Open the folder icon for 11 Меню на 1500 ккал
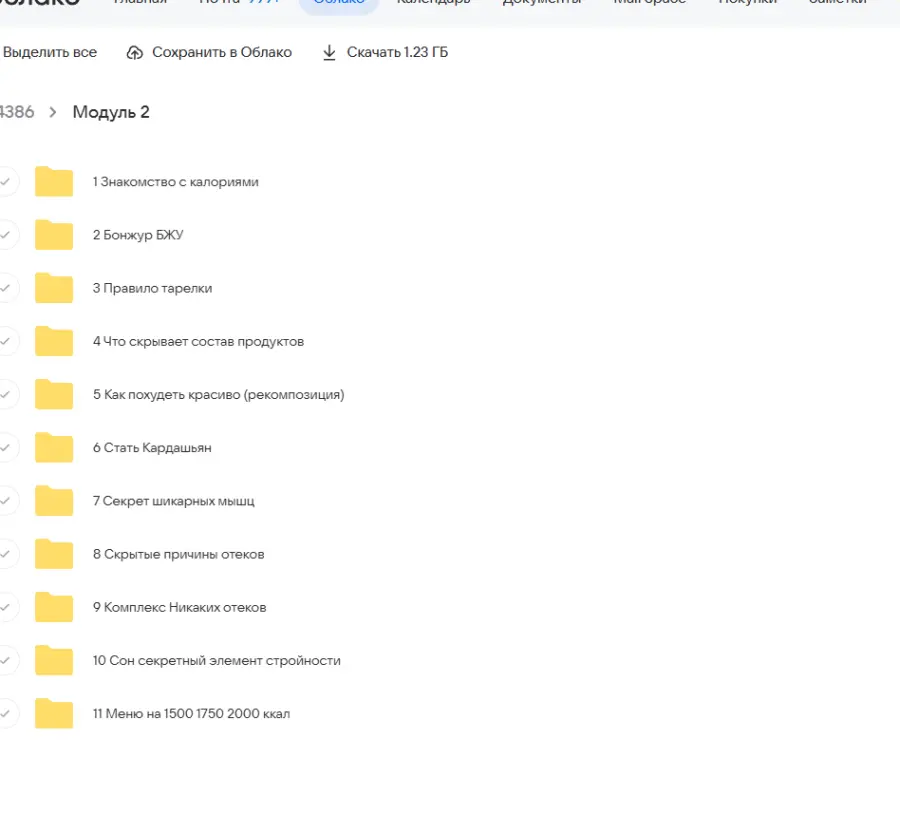Image resolution: width=900 pixels, height=815 pixels. coord(54,714)
